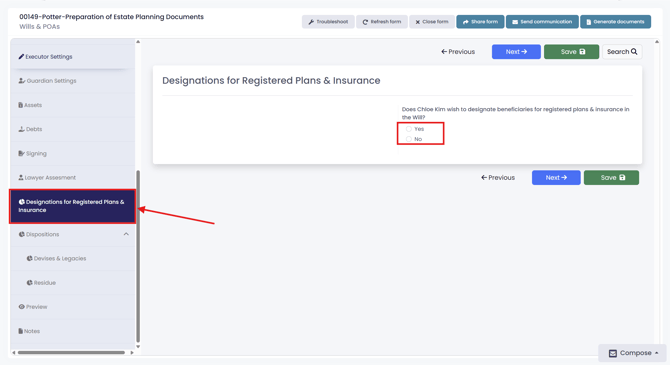Open Lawyer Assessment section
Screen dimensions: 670x365
(72, 177)
